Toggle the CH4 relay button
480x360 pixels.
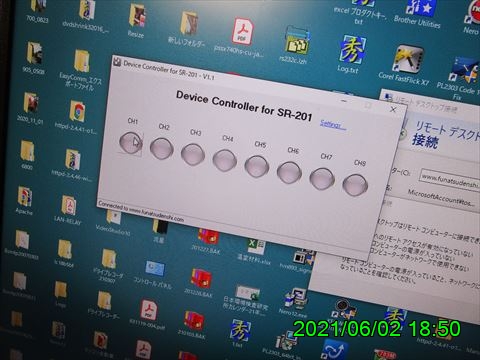[225, 160]
